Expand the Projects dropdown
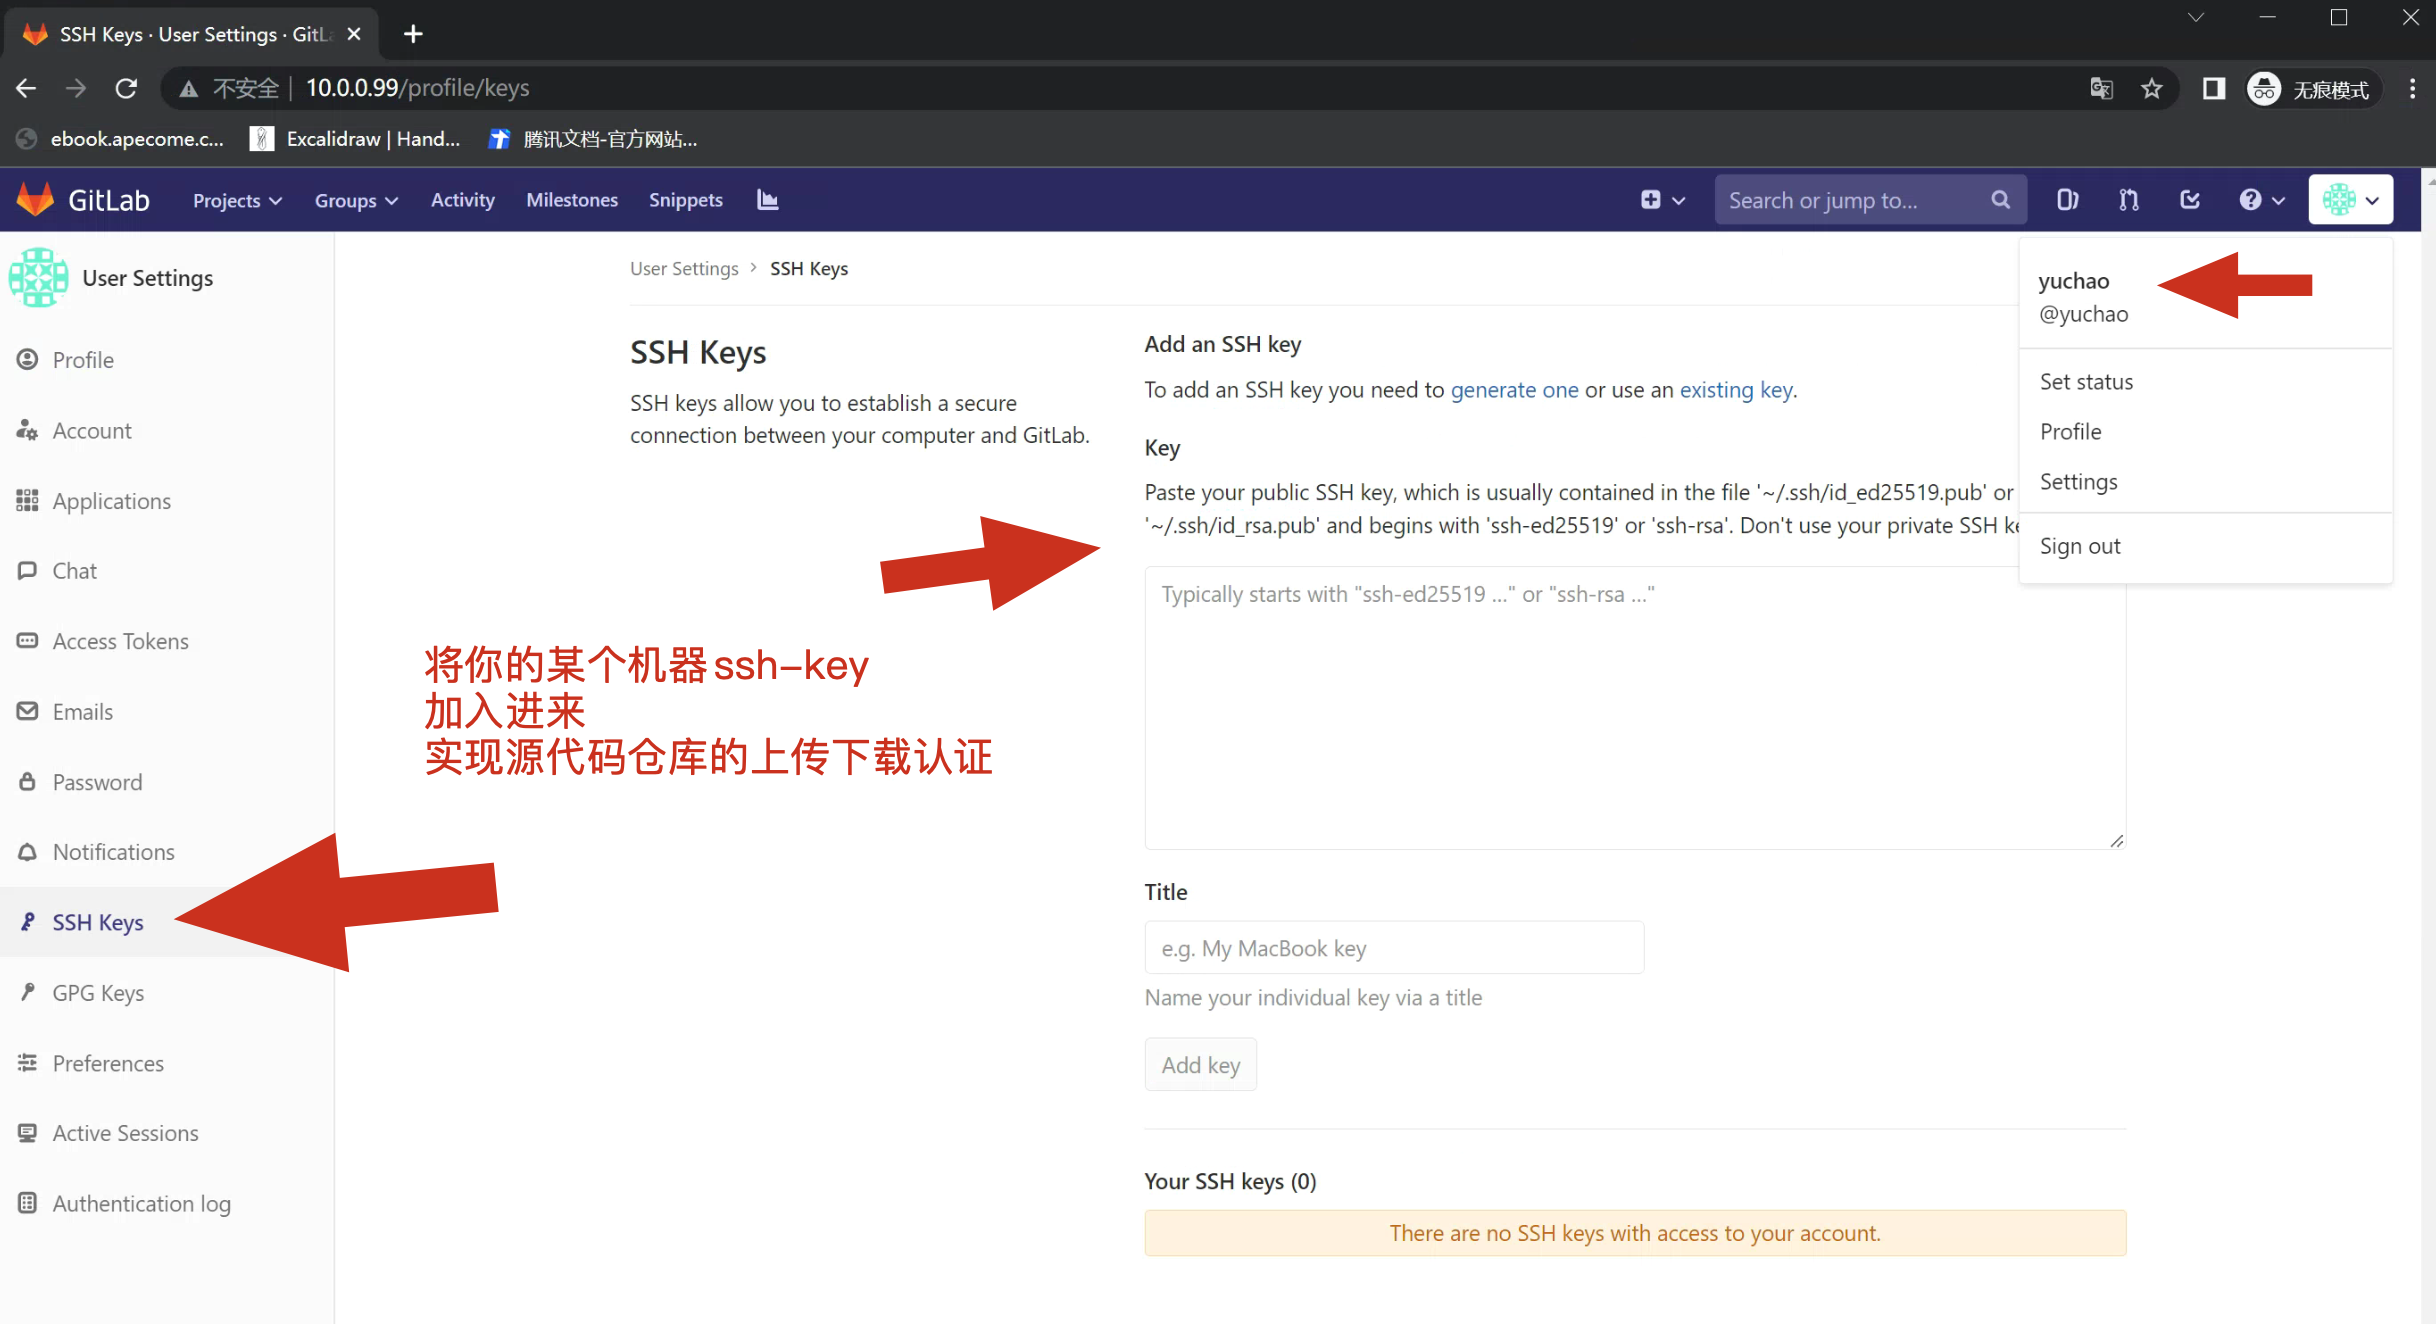The width and height of the screenshot is (2436, 1324). 237,200
